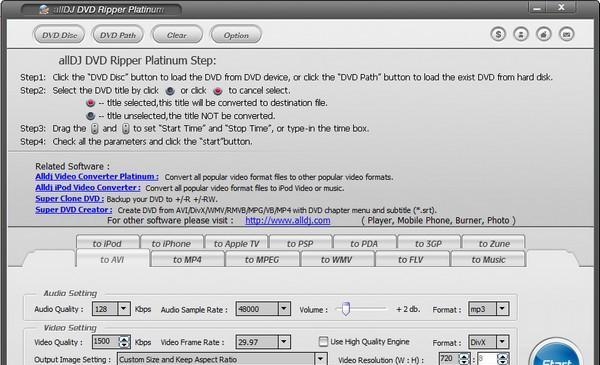
Task: Enable Use High Quality Engine checkbox
Action: (323, 341)
